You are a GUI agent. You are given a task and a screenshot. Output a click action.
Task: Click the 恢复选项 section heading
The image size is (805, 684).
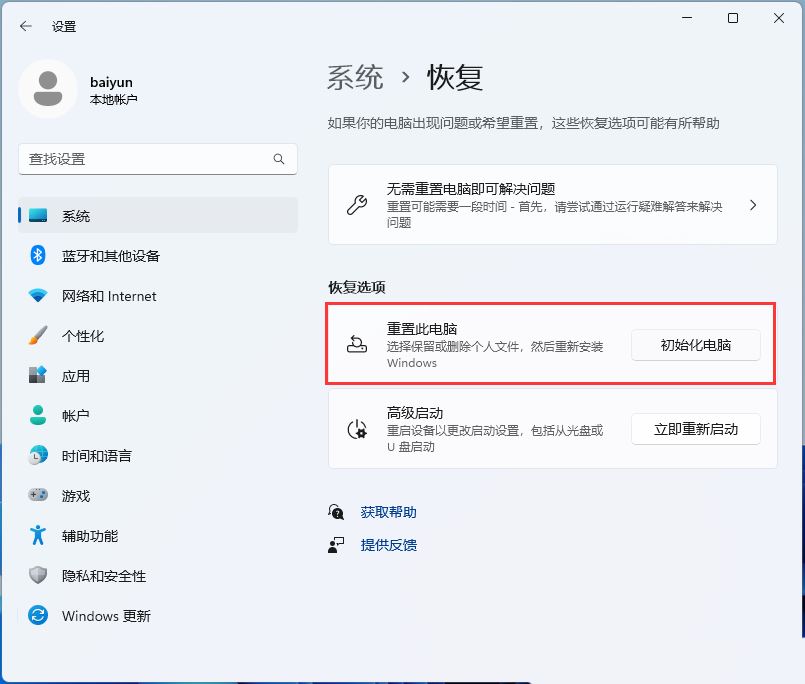coord(357,287)
